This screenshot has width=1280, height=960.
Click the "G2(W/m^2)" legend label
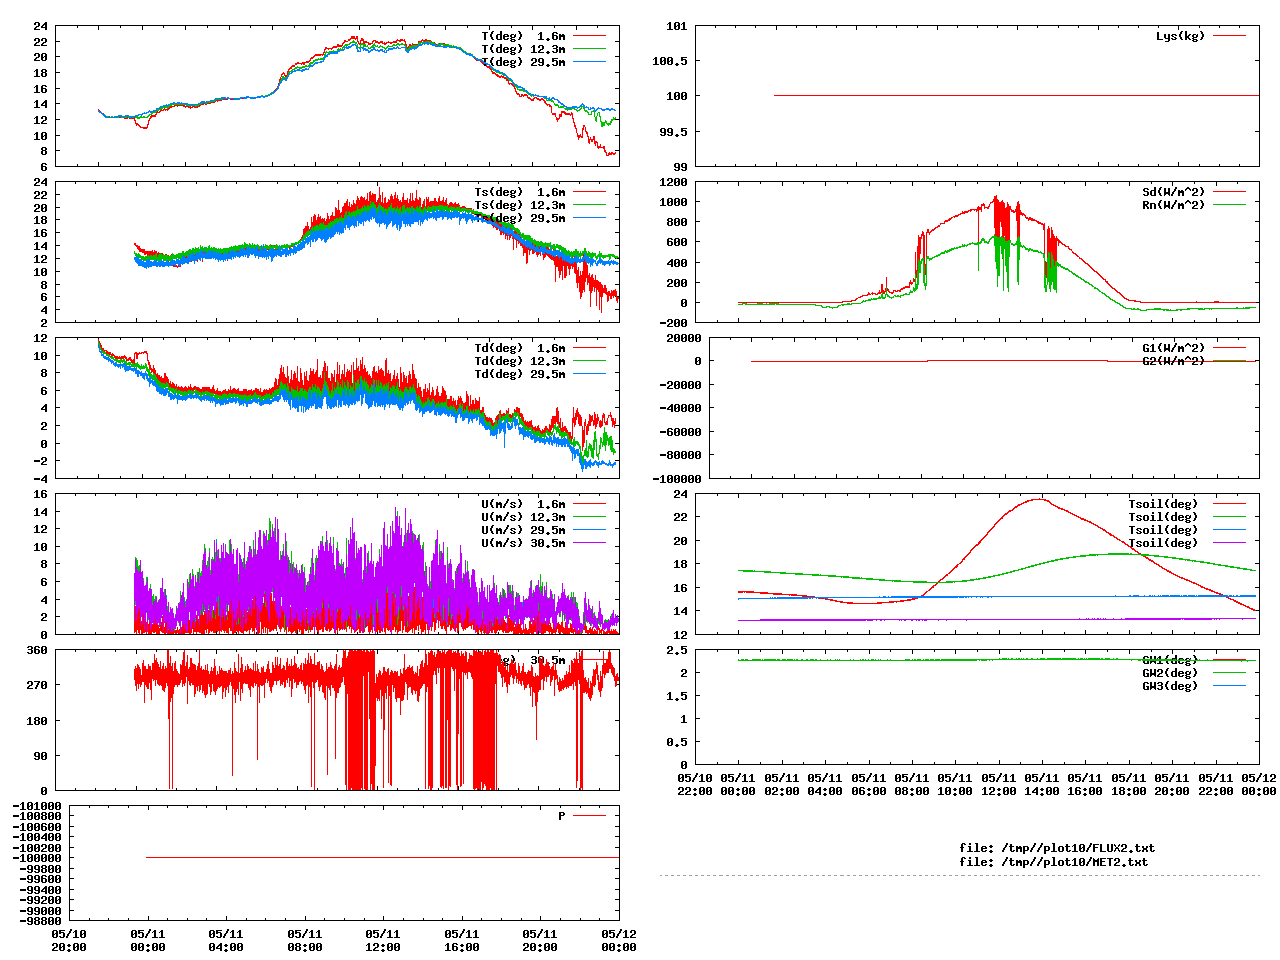pos(1174,361)
